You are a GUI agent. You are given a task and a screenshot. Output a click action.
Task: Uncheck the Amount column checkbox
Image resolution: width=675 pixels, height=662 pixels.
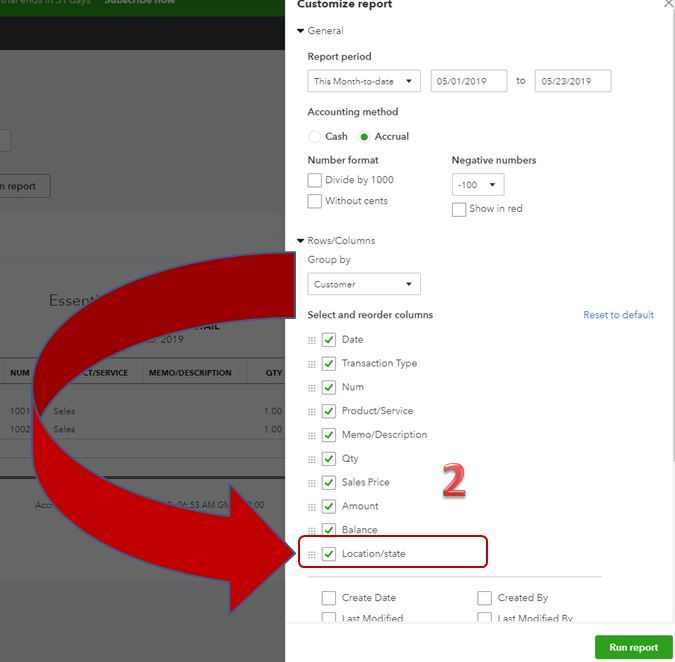click(328, 506)
